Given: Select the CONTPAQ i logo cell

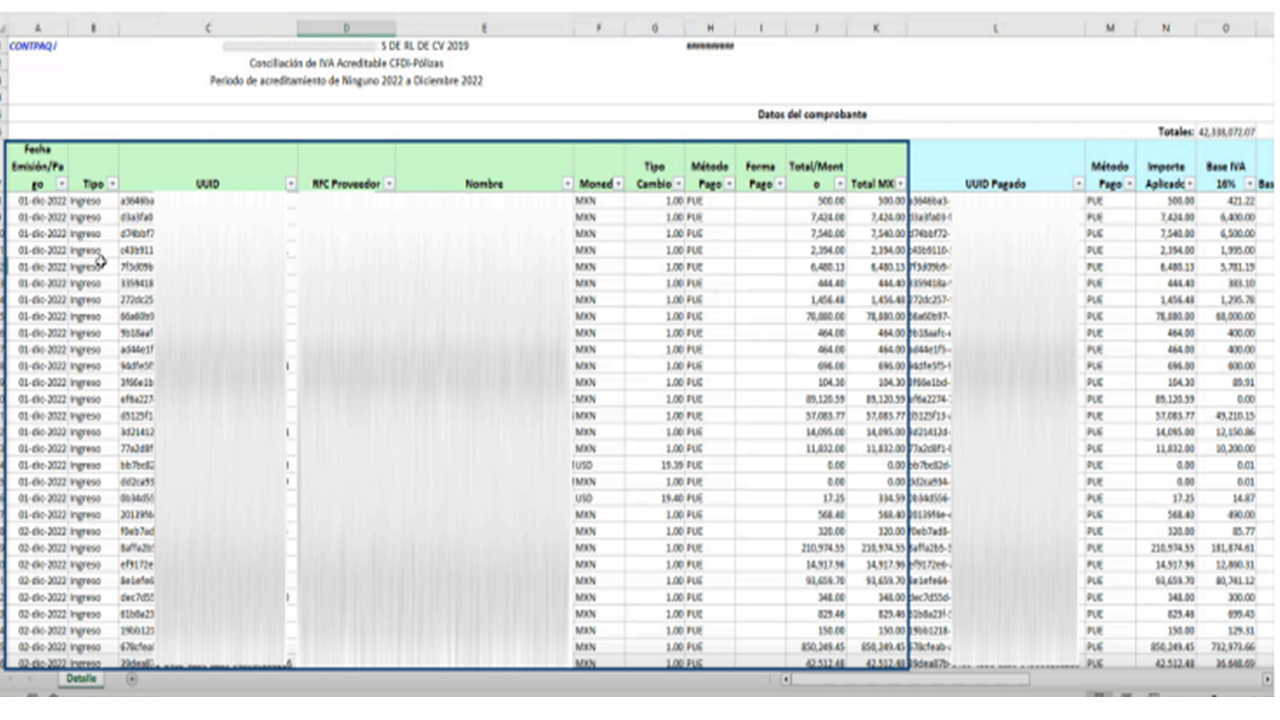Looking at the screenshot, I should [x=33, y=46].
